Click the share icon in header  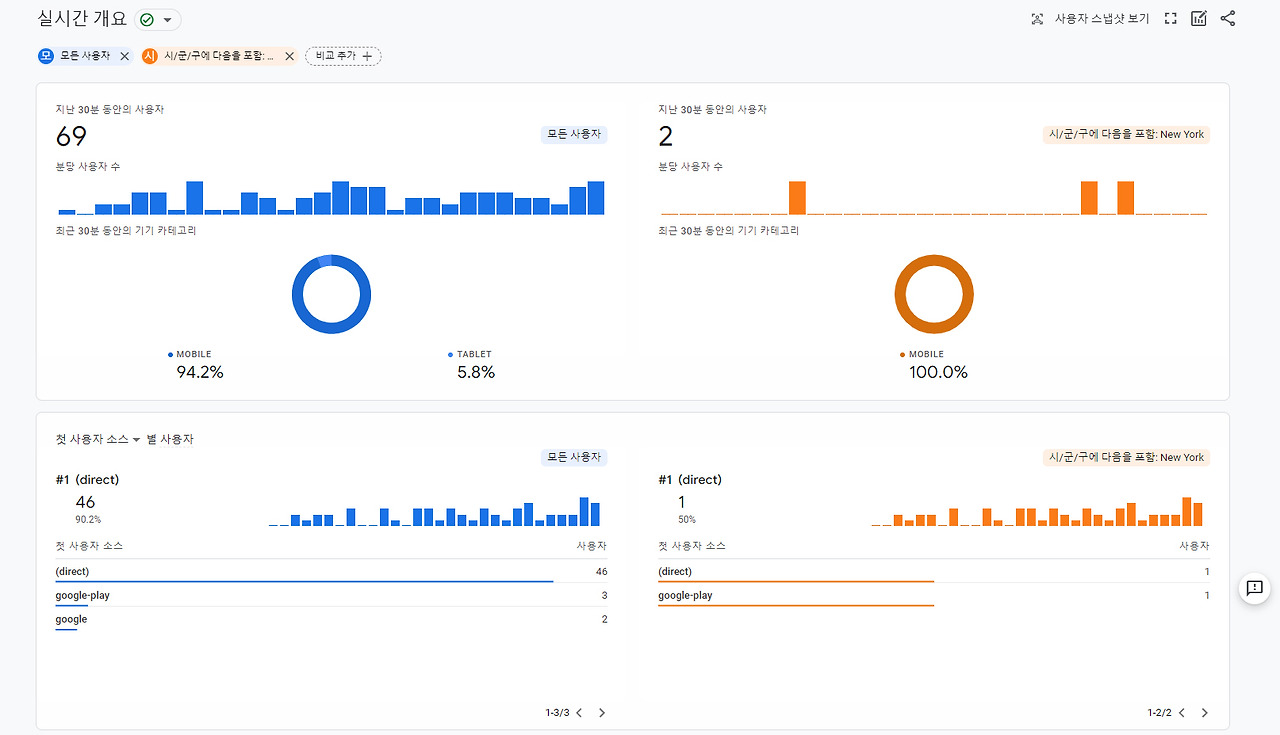point(1228,19)
